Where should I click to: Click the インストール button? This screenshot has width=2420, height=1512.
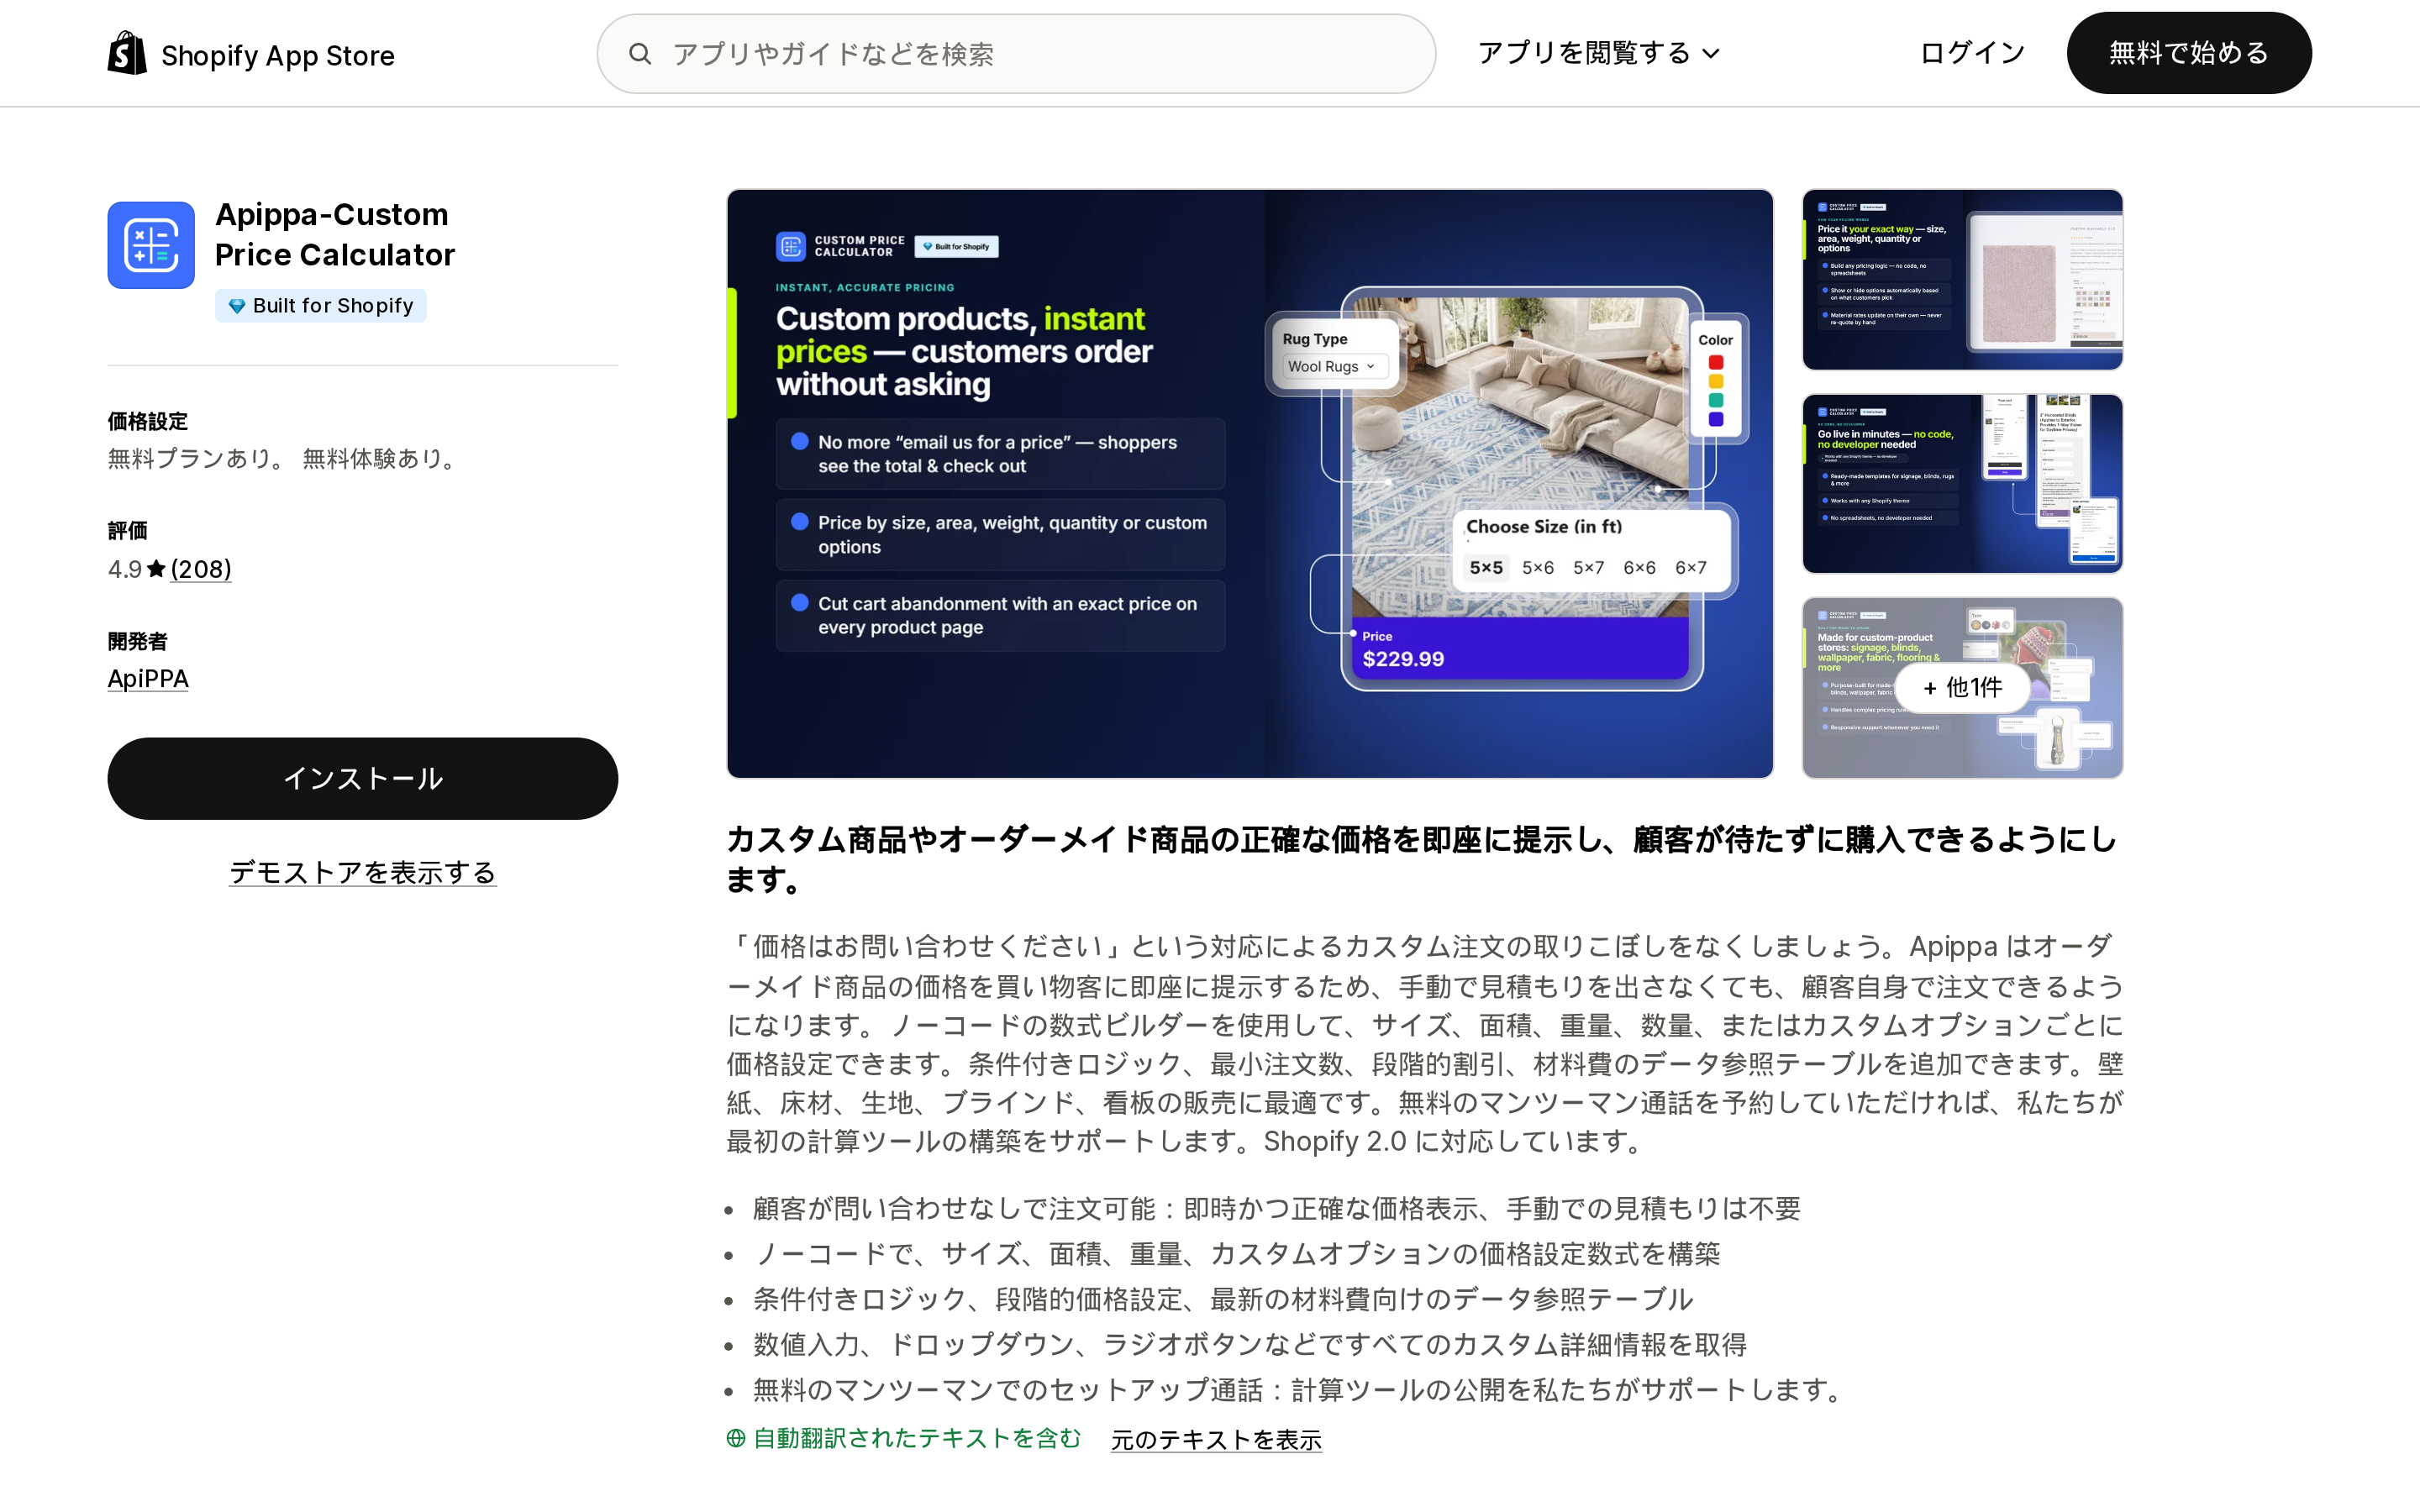coord(363,779)
